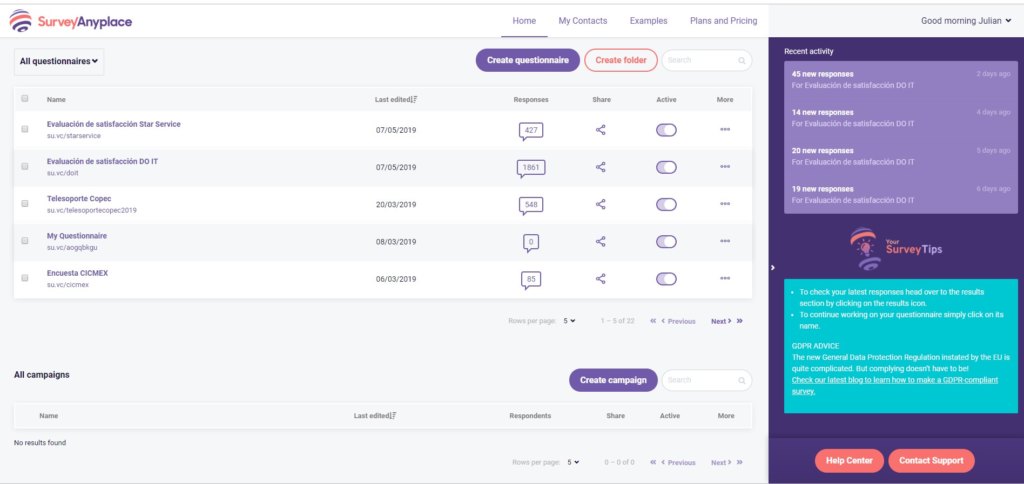Click the search magnifier in questionnaires search

point(742,61)
